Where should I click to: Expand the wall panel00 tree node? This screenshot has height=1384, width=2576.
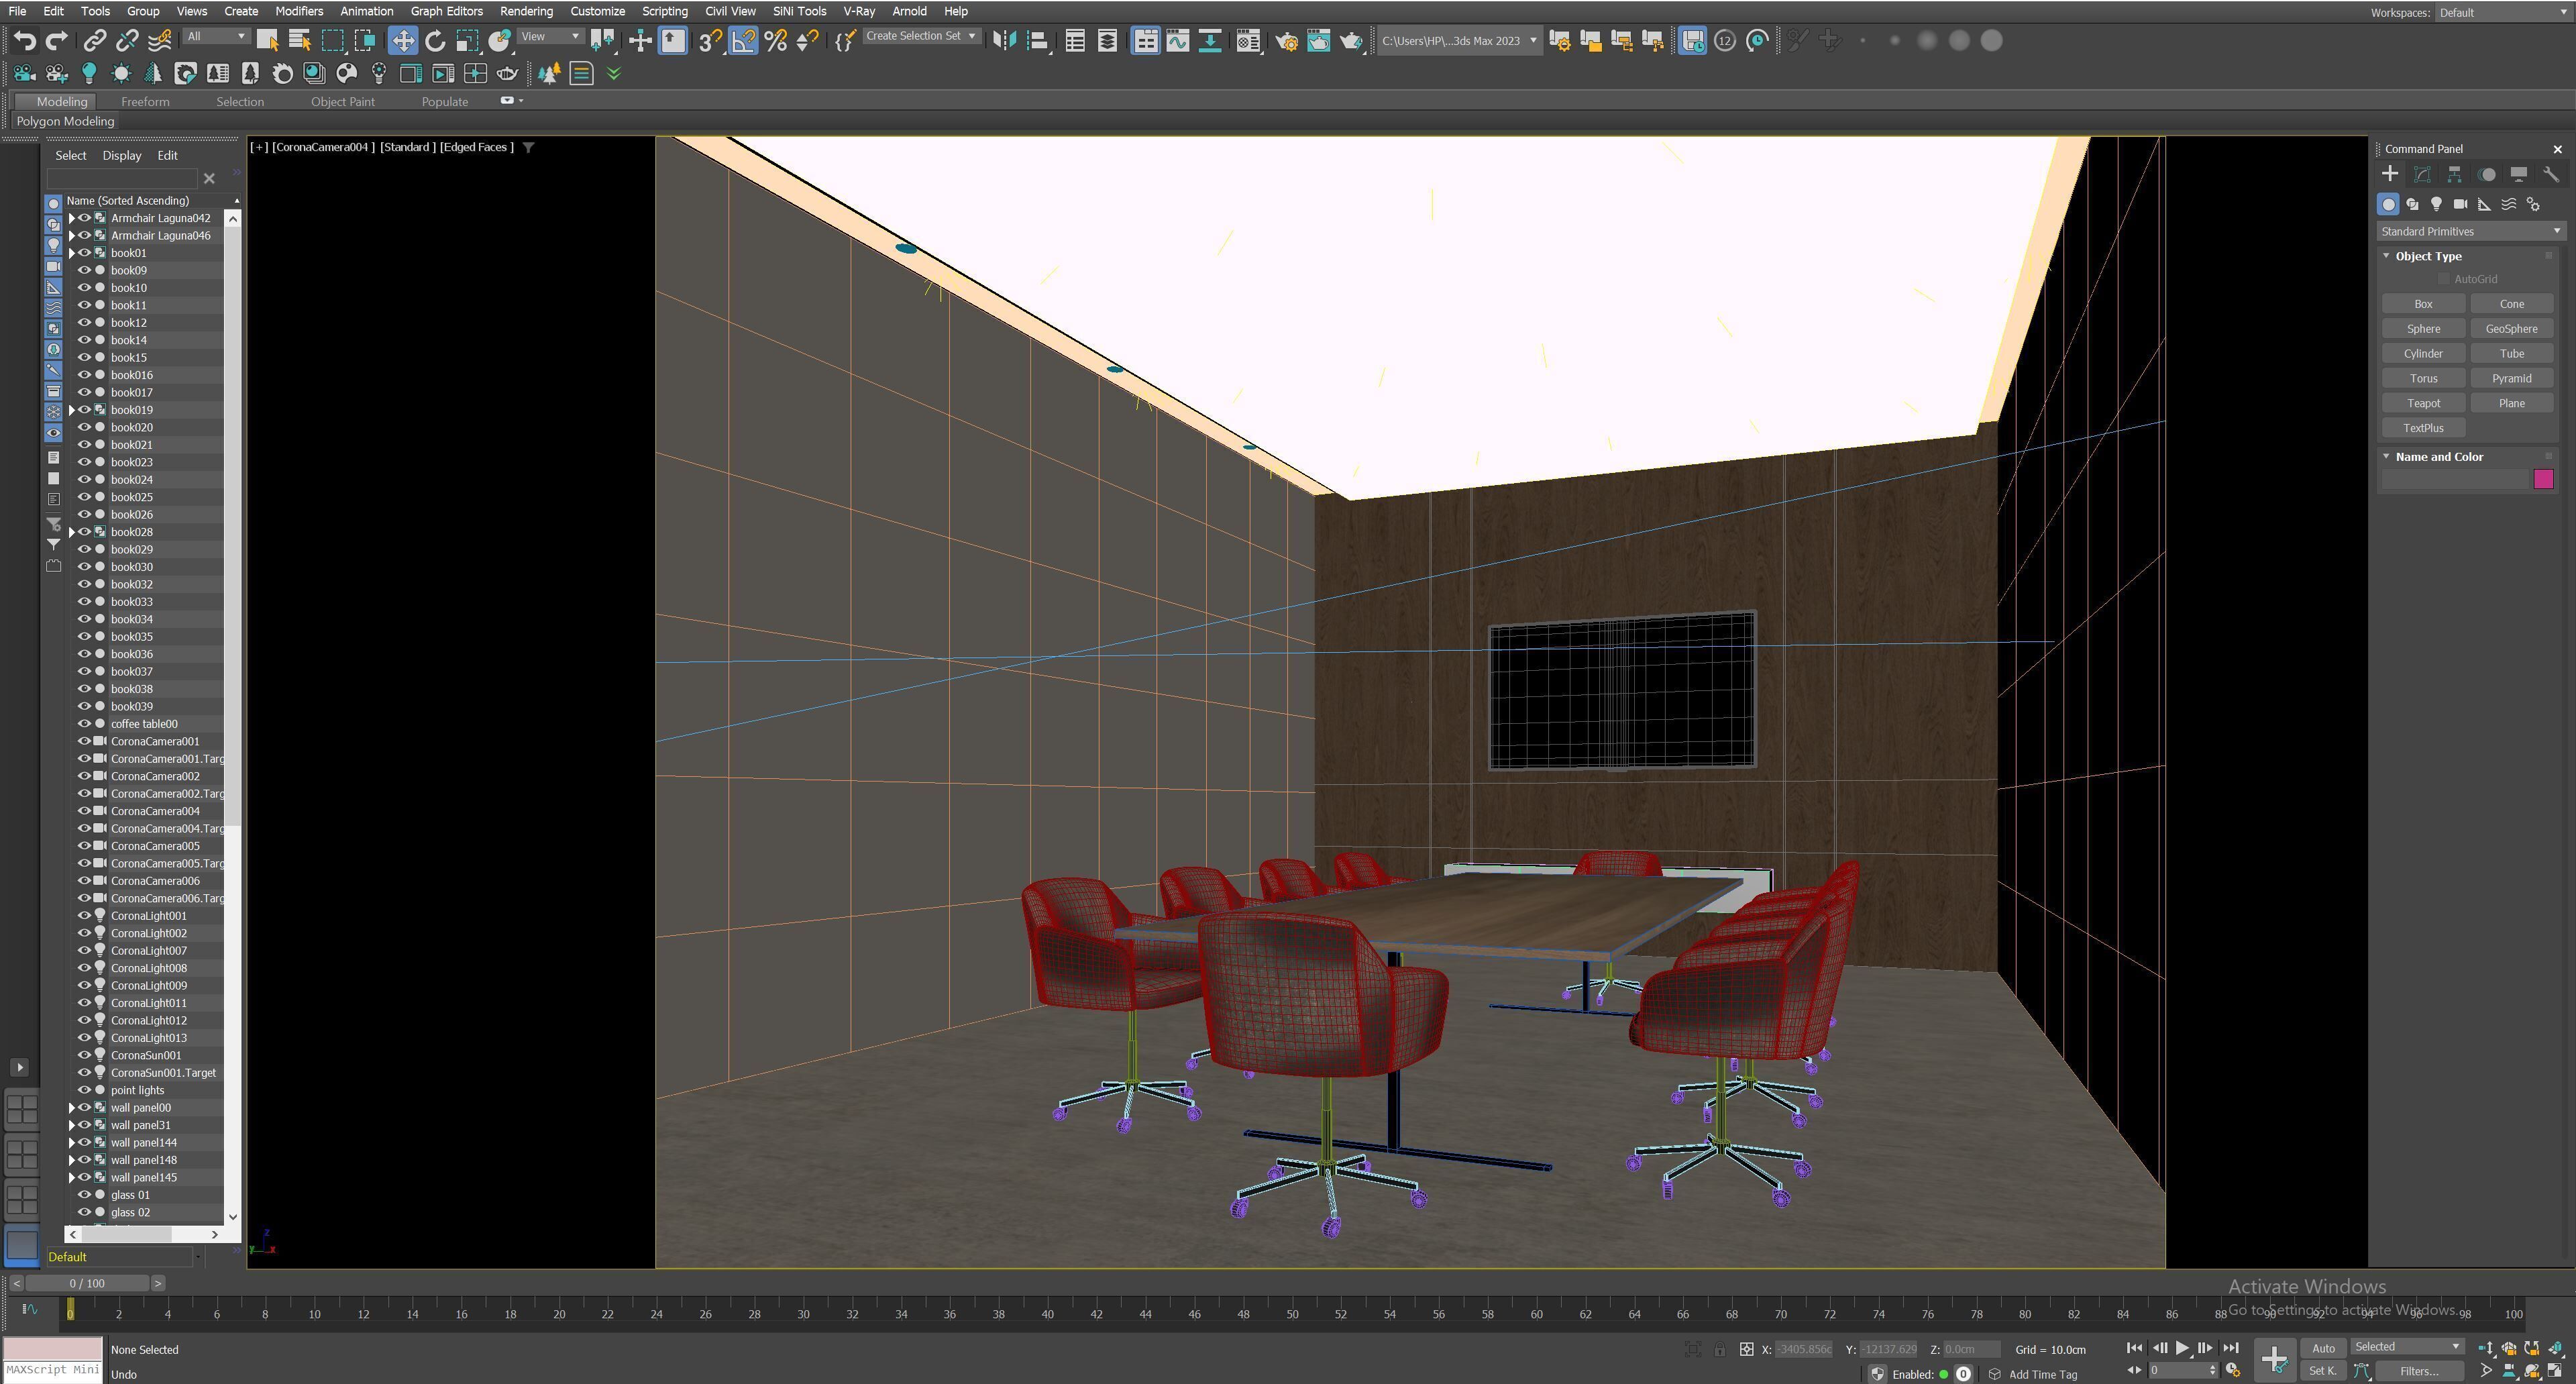pyautogui.click(x=72, y=1108)
